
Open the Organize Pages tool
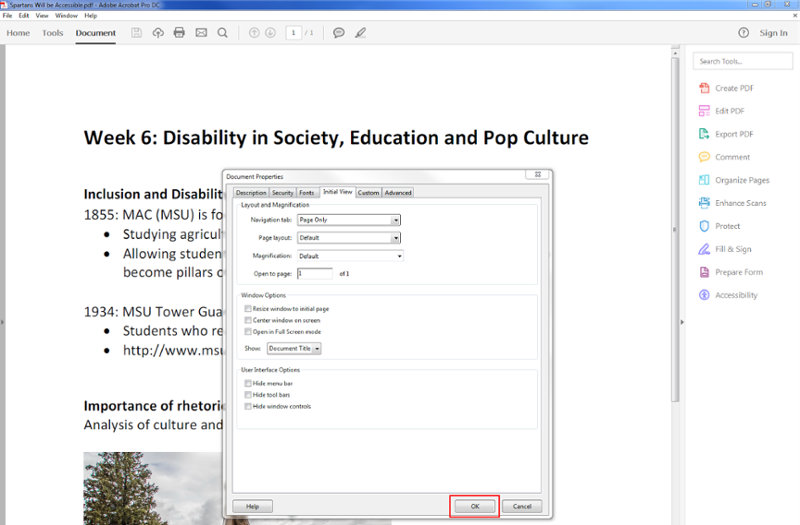[x=734, y=180]
